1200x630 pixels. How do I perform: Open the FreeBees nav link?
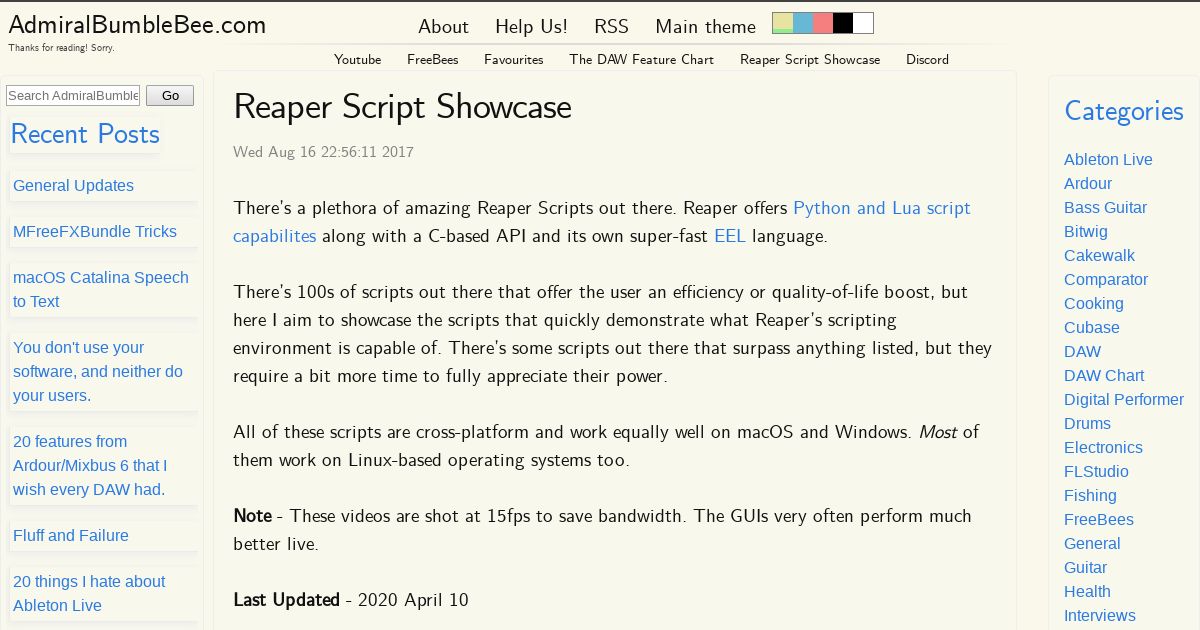[432, 60]
